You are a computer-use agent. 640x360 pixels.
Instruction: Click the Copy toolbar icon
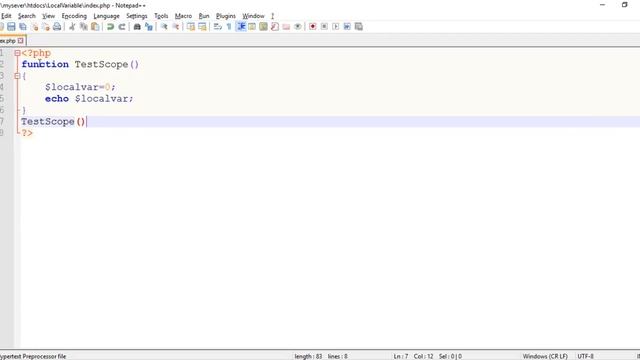pyautogui.click(x=84, y=27)
